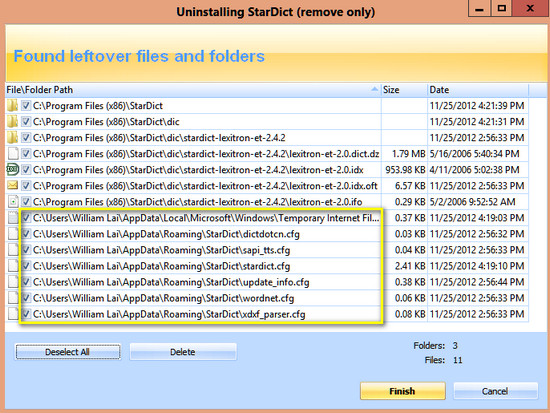The image size is (550, 413).
Task: Click file icon beside stardict.cfg
Action: [13, 266]
